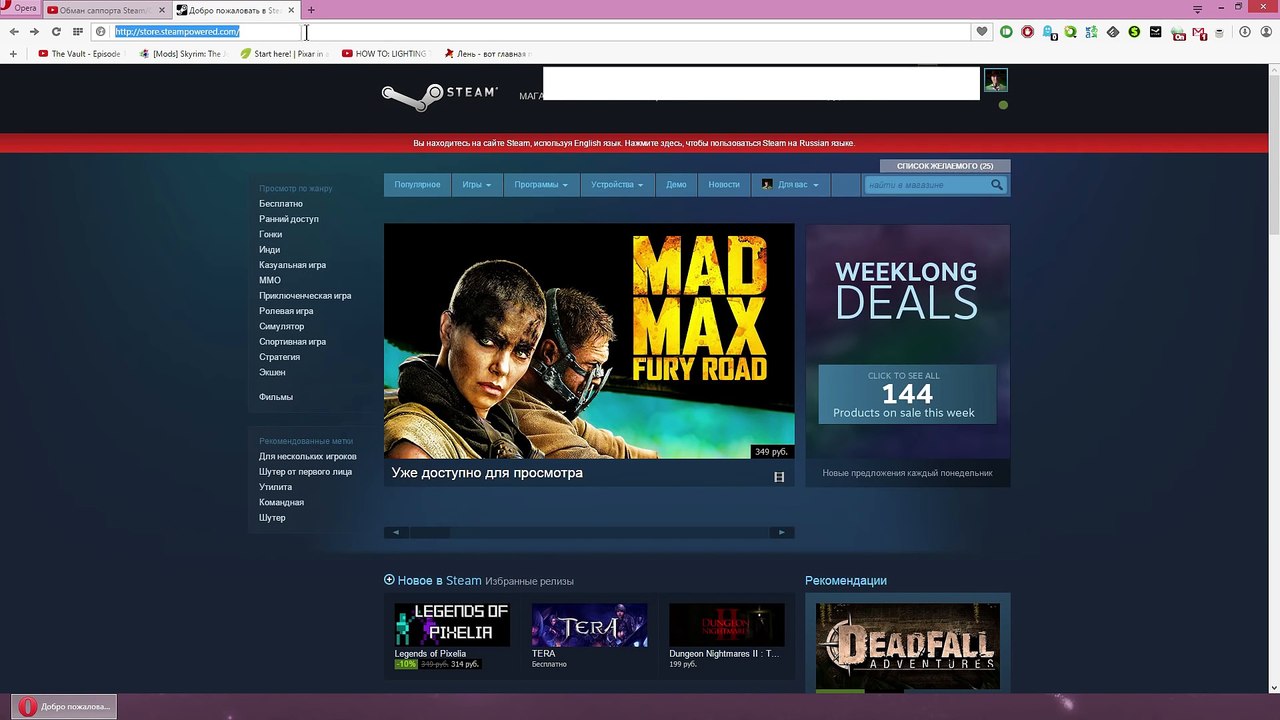This screenshot has height=720, width=1280.
Task: Open the Deadfall Adventures recommendation
Action: click(x=908, y=646)
